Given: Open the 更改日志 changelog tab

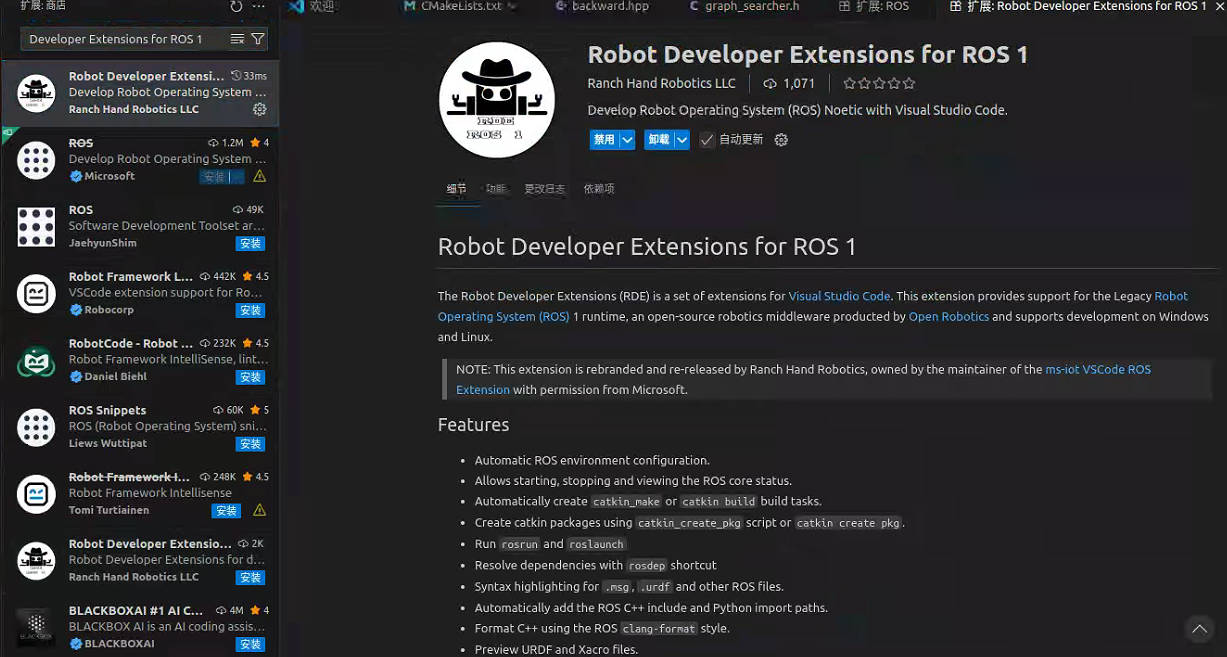Looking at the screenshot, I should point(544,189).
